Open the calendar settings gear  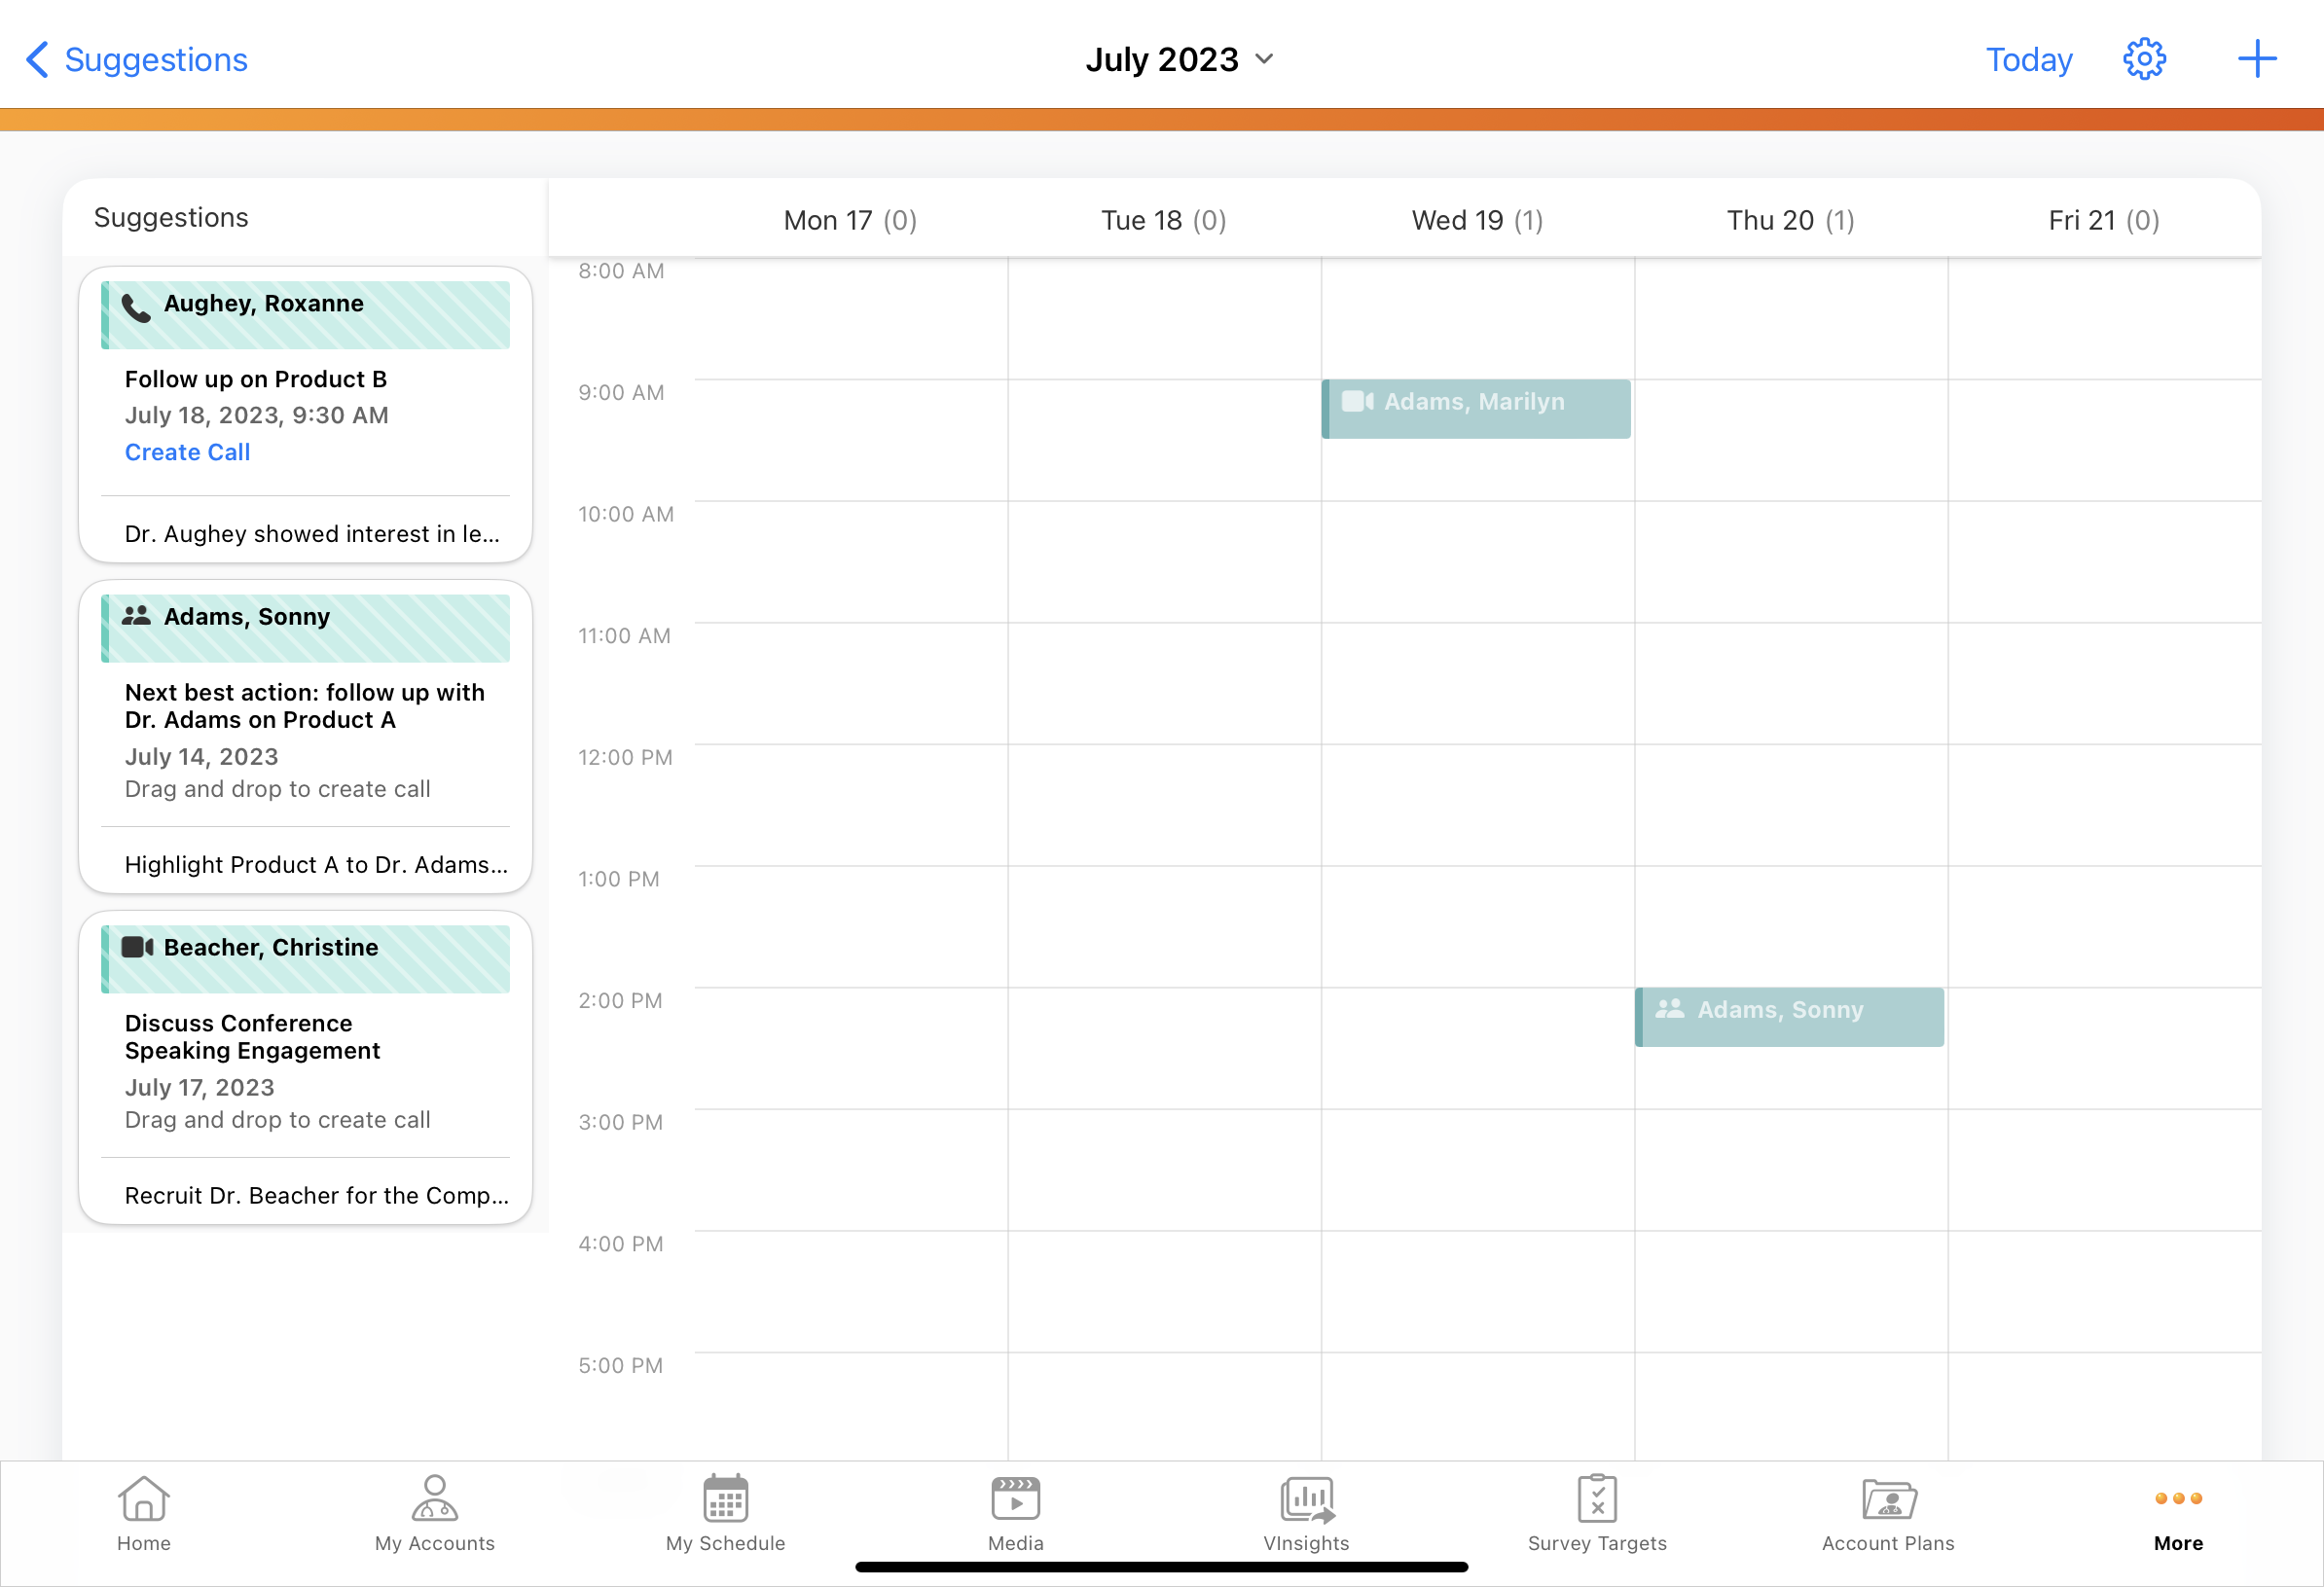click(x=2144, y=60)
